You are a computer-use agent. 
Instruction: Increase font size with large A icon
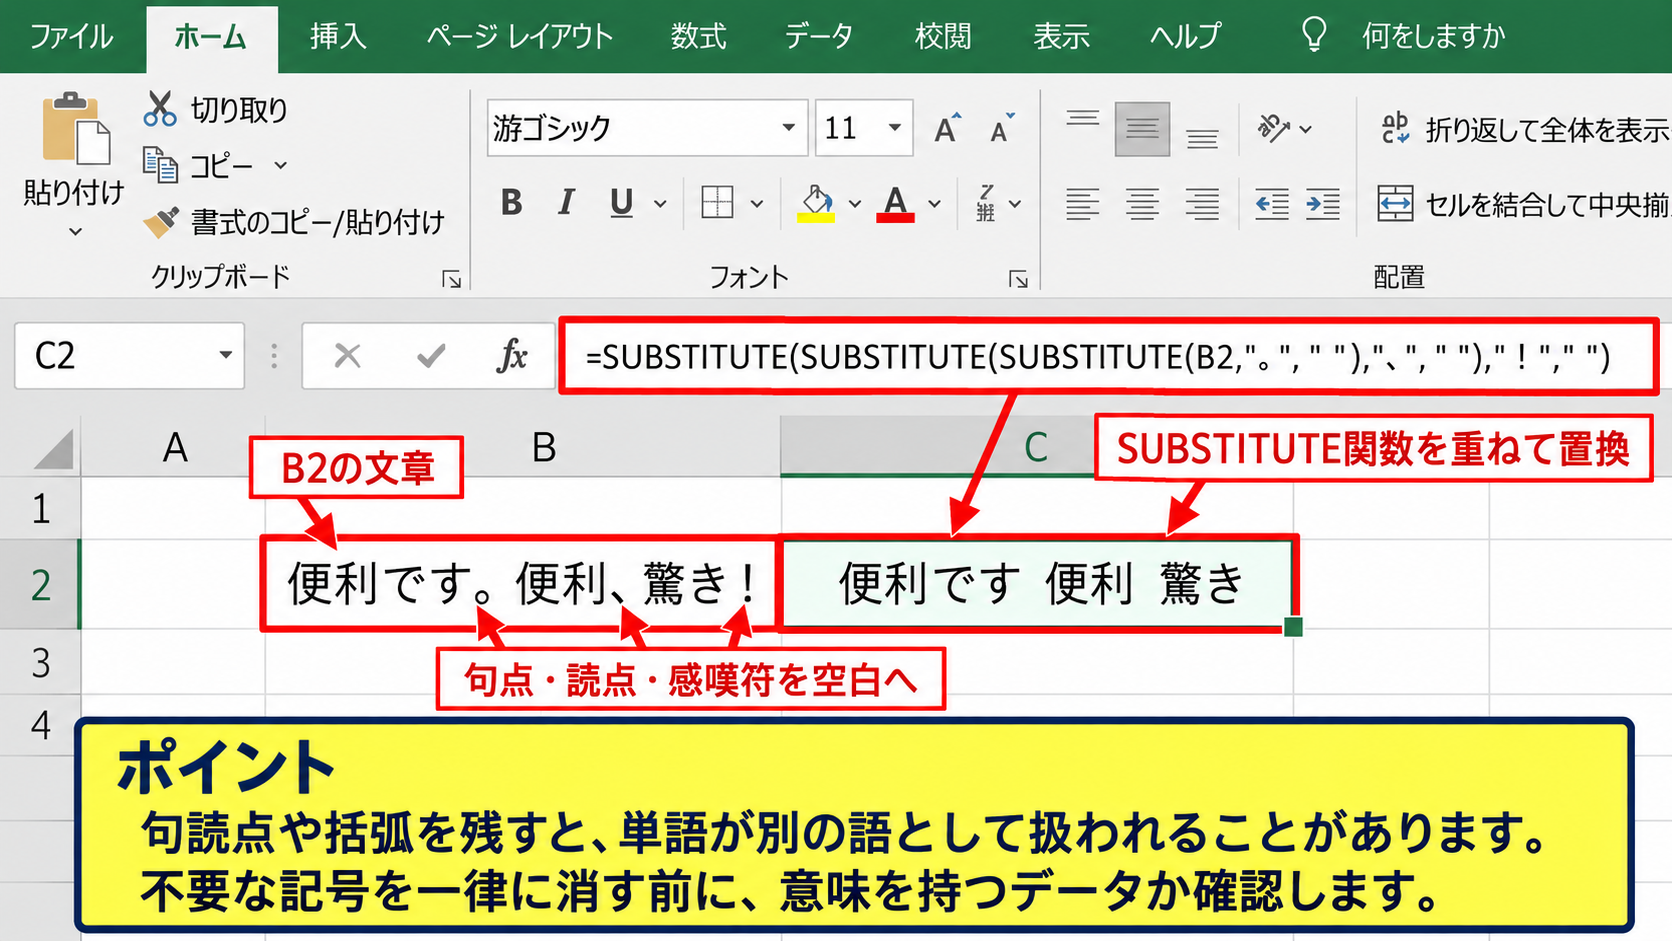tap(947, 128)
